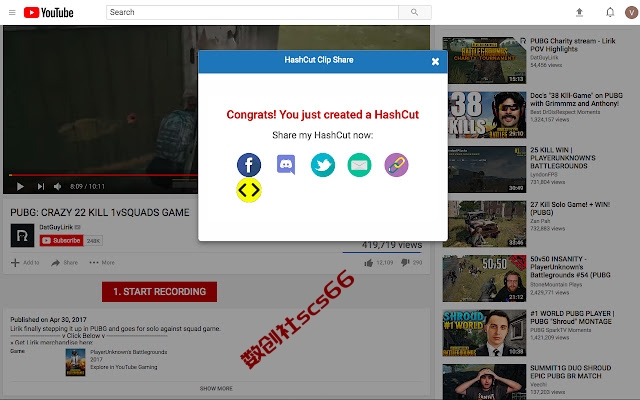640x400 pixels.
Task: Click the YouTube search box
Action: (x=252, y=12)
